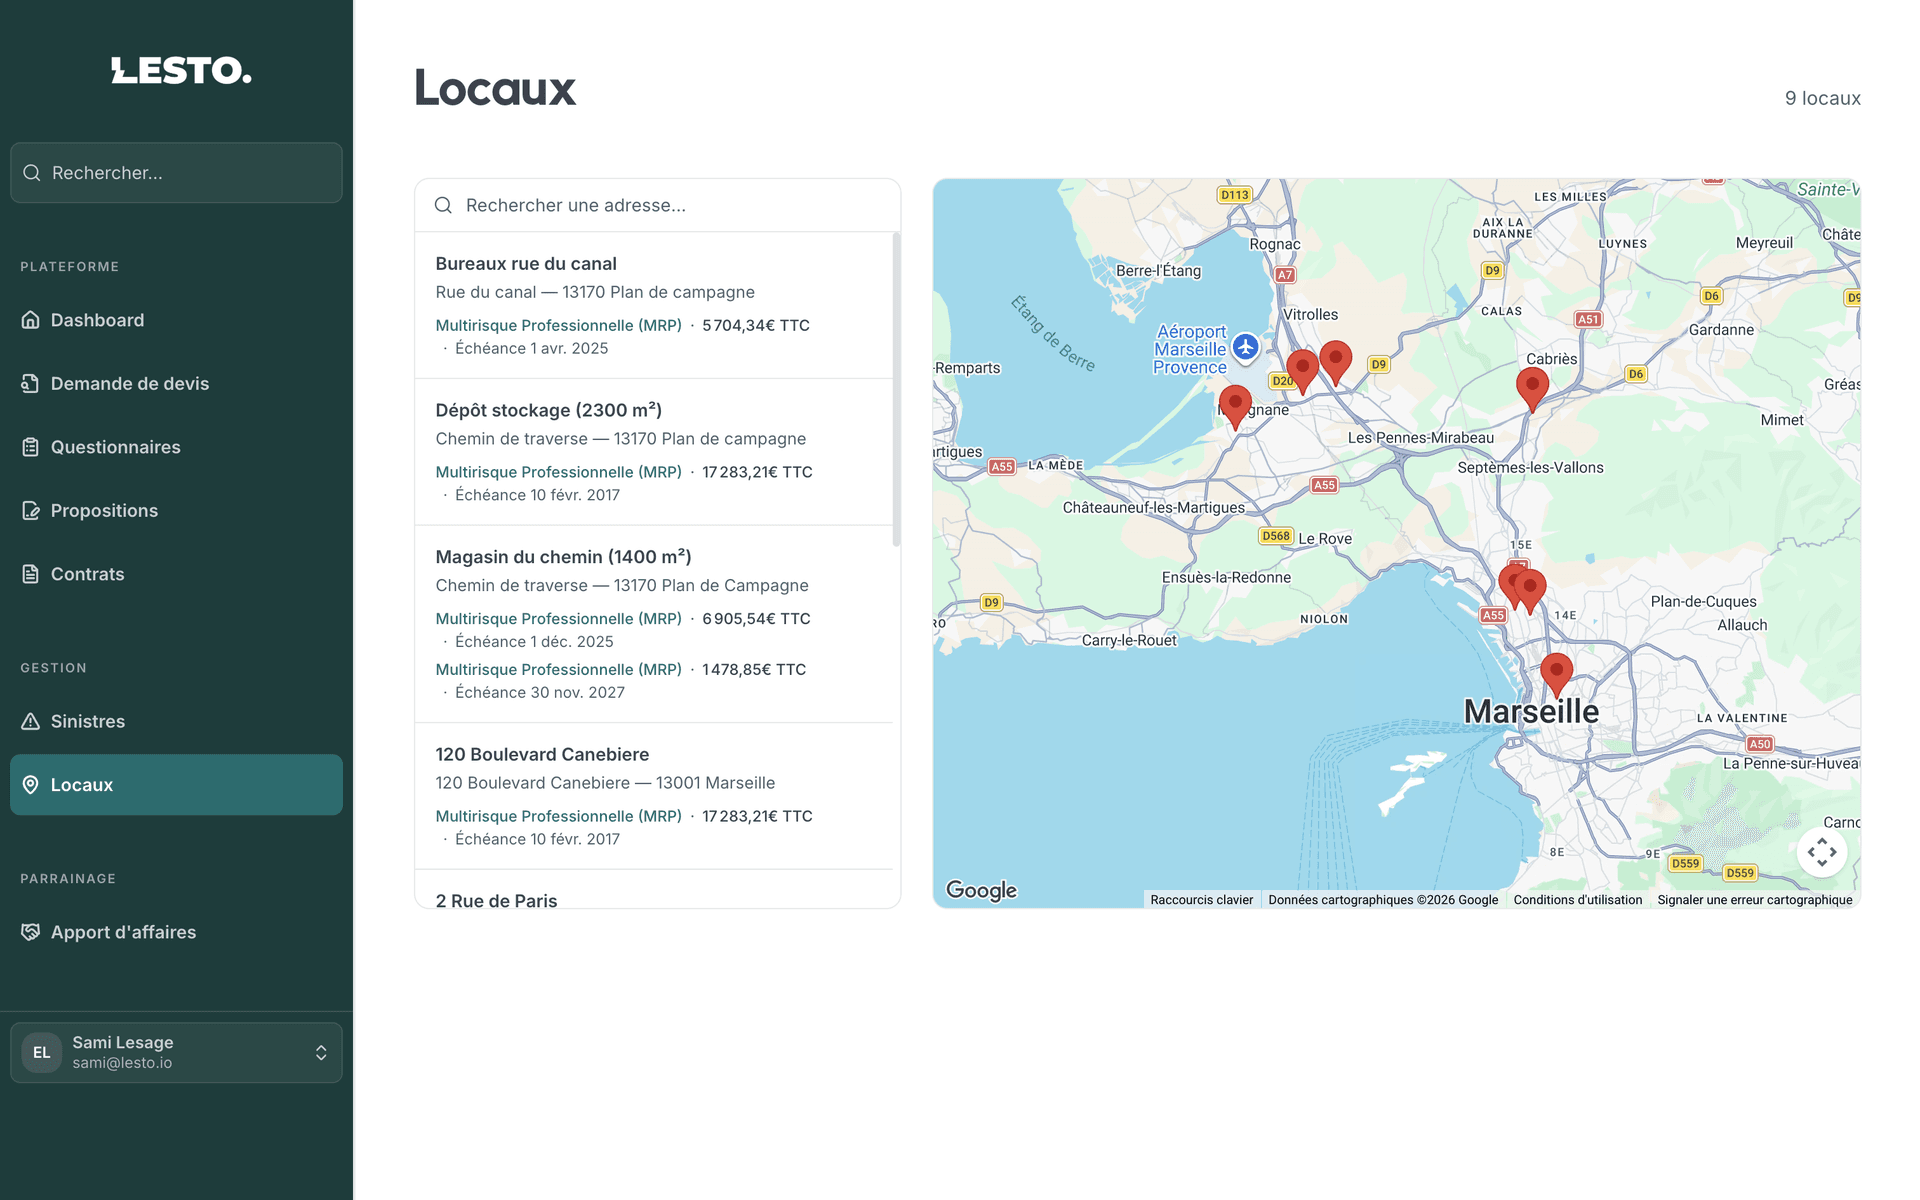Click the red pin above Marseille label
Screen dimensions: 1920x1200
pos(1556,675)
